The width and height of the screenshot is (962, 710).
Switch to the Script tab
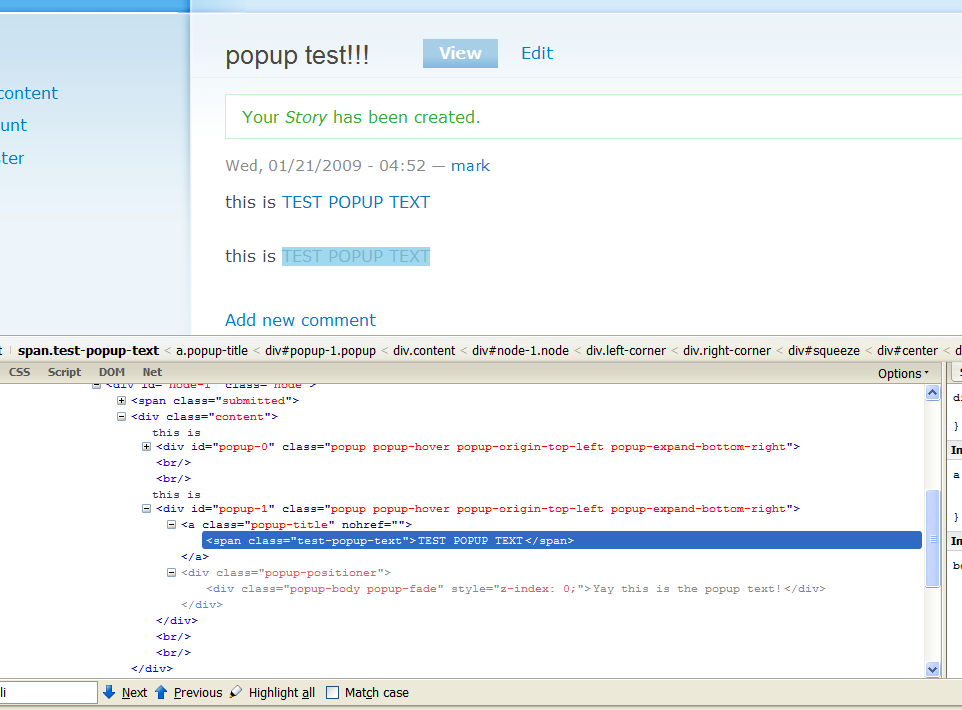[x=65, y=372]
